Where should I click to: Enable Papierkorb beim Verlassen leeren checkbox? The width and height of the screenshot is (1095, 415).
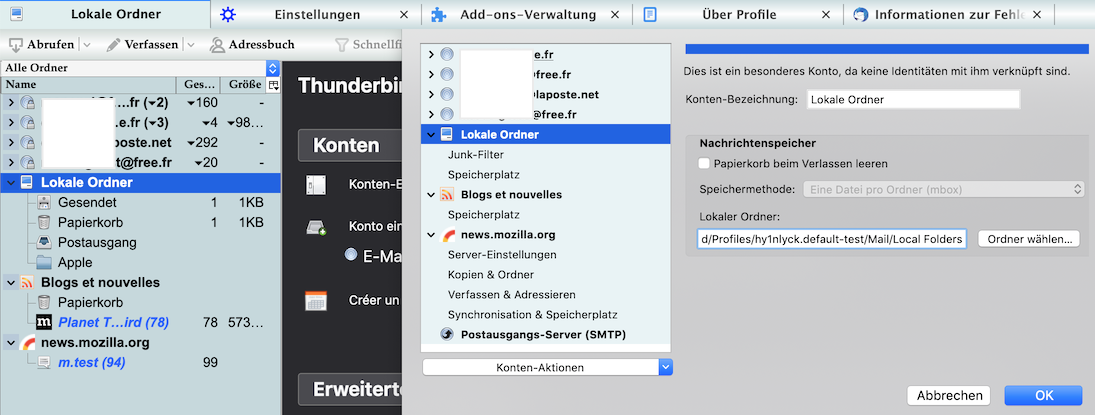pos(704,163)
